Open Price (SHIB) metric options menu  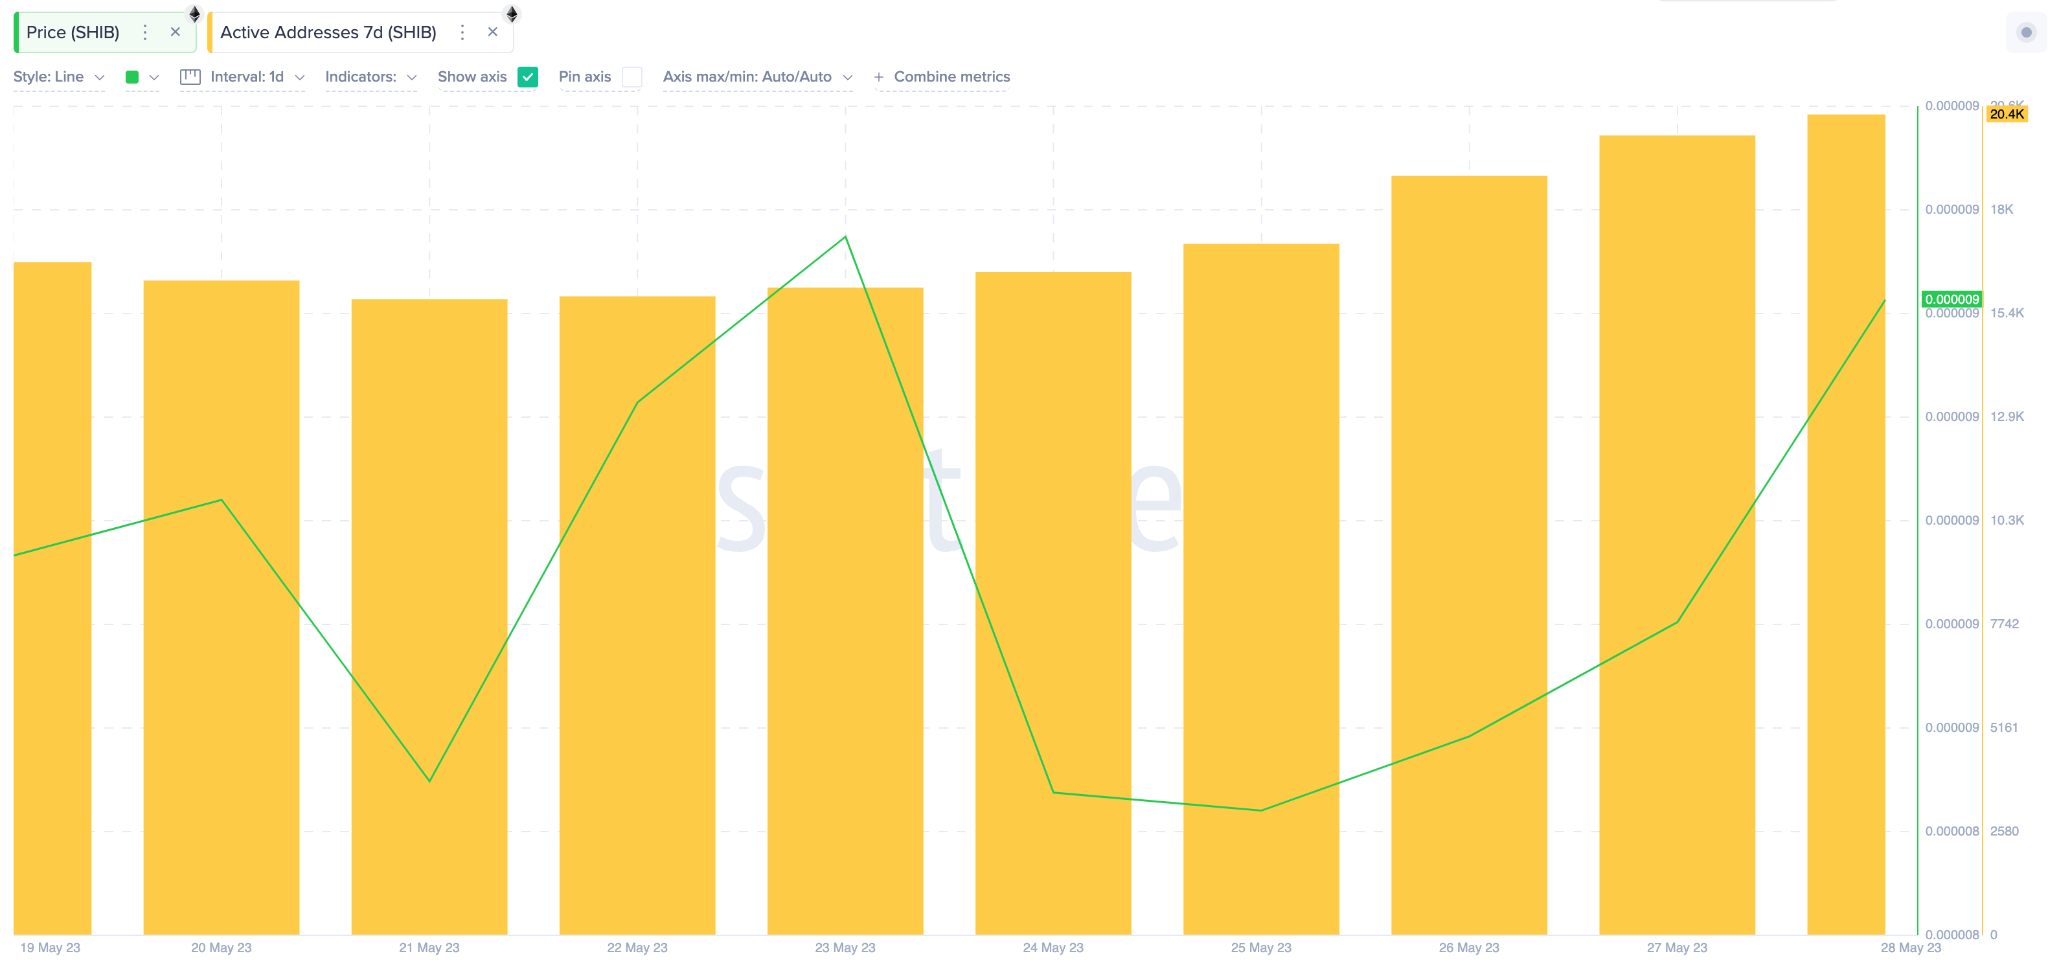[x=145, y=32]
